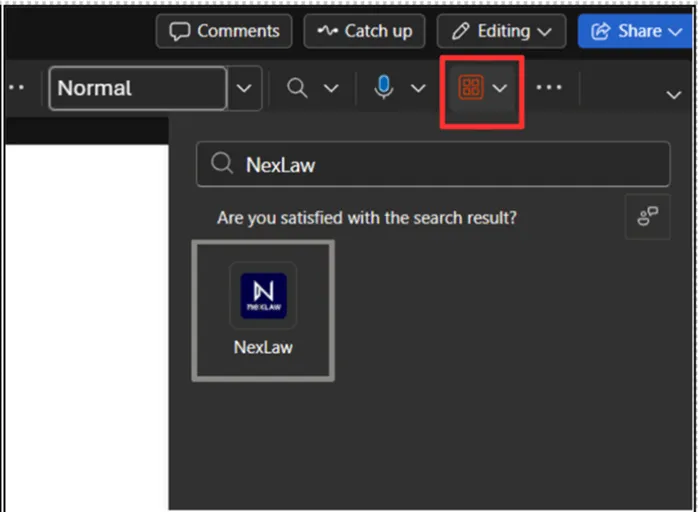Start dictation with the microphone icon

[x=383, y=87]
